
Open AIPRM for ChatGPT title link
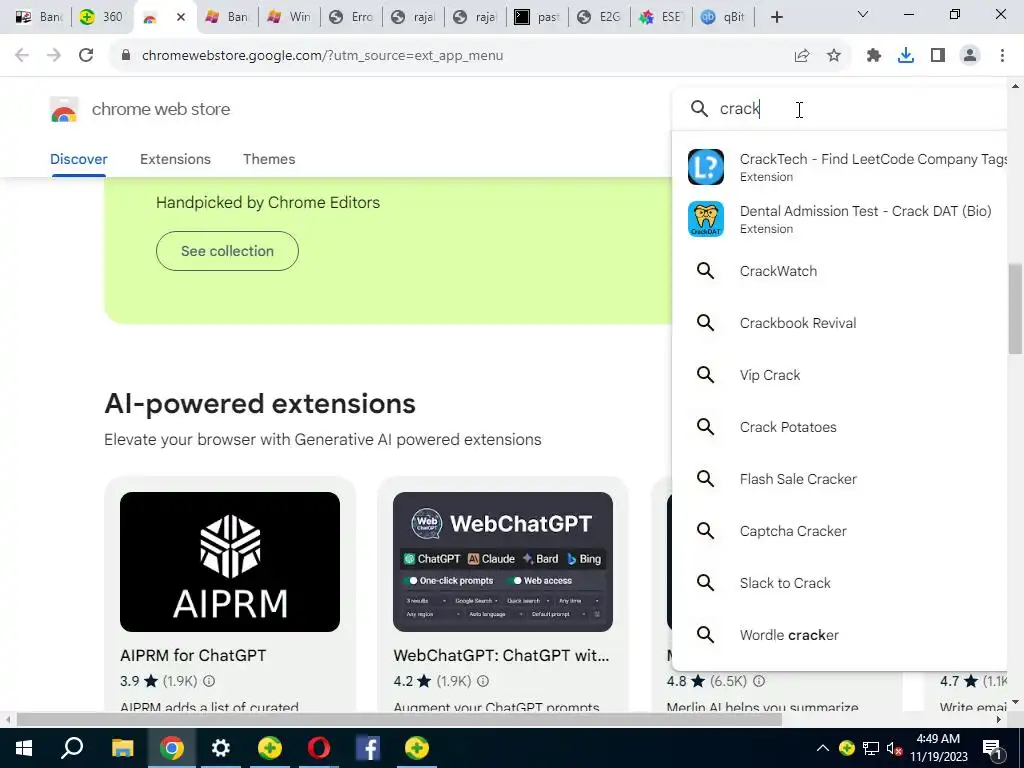click(193, 655)
